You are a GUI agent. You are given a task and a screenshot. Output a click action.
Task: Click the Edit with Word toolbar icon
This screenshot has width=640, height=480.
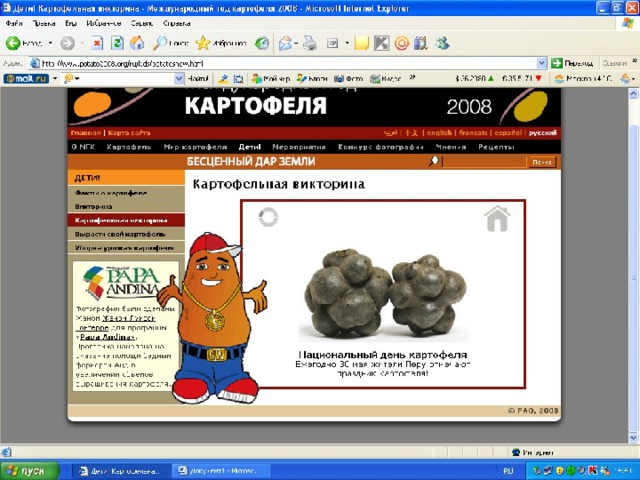point(333,43)
